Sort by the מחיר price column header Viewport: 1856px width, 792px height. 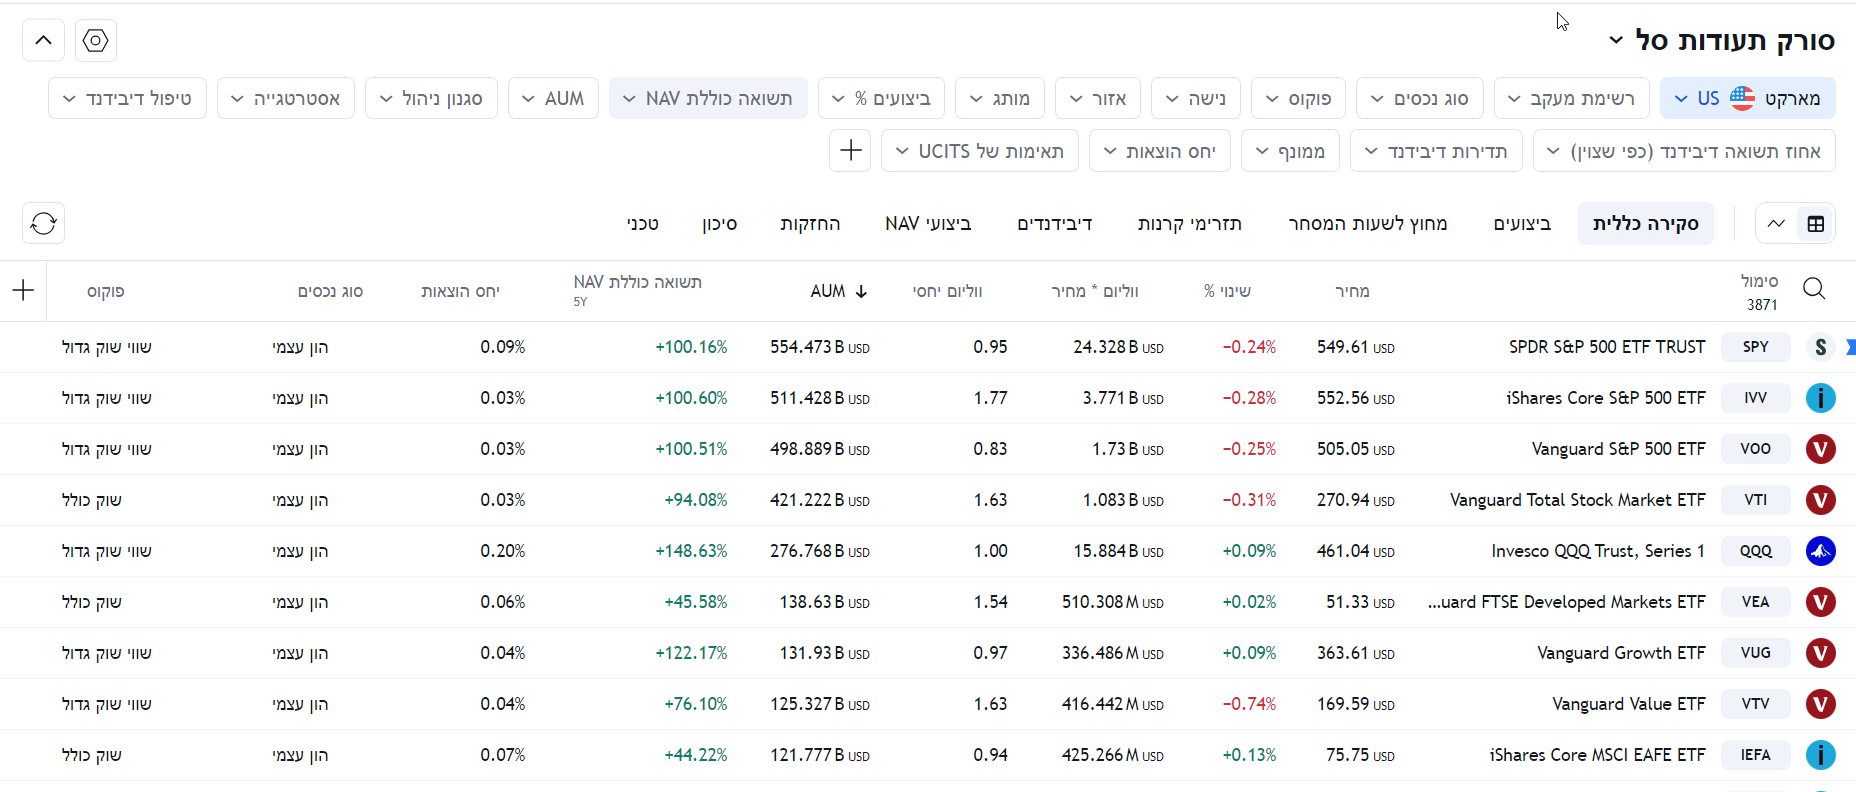coord(1352,291)
